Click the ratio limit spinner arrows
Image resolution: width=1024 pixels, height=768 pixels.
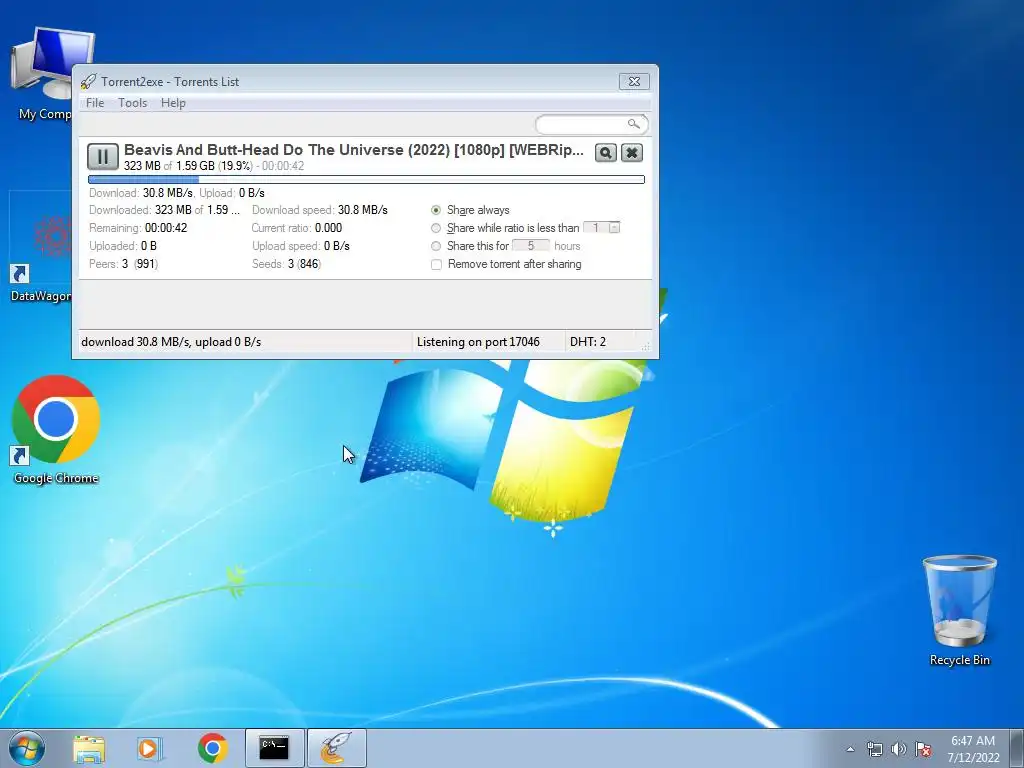(615, 228)
